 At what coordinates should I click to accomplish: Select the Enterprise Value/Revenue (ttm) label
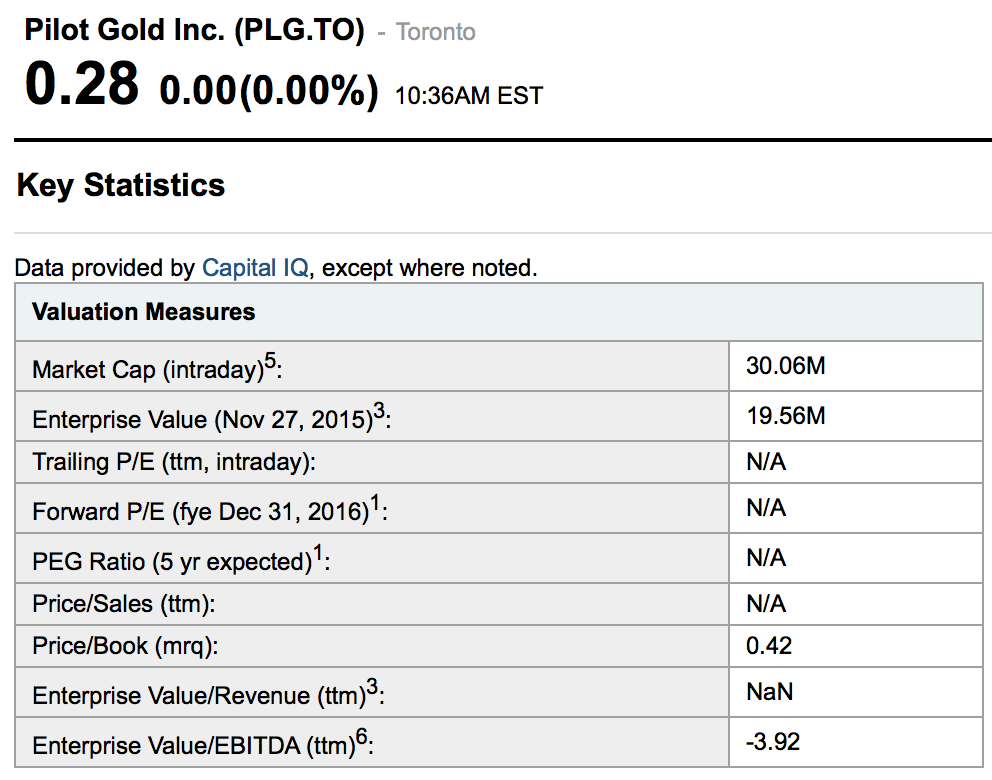(208, 694)
